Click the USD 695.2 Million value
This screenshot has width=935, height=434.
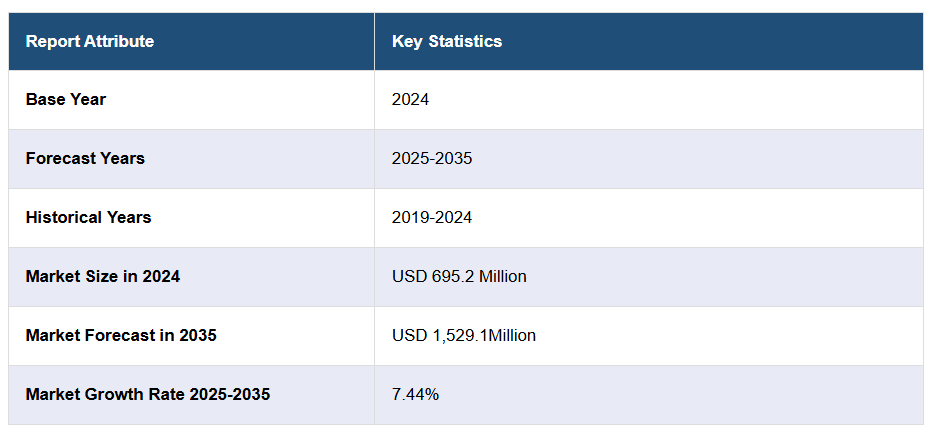pos(459,276)
